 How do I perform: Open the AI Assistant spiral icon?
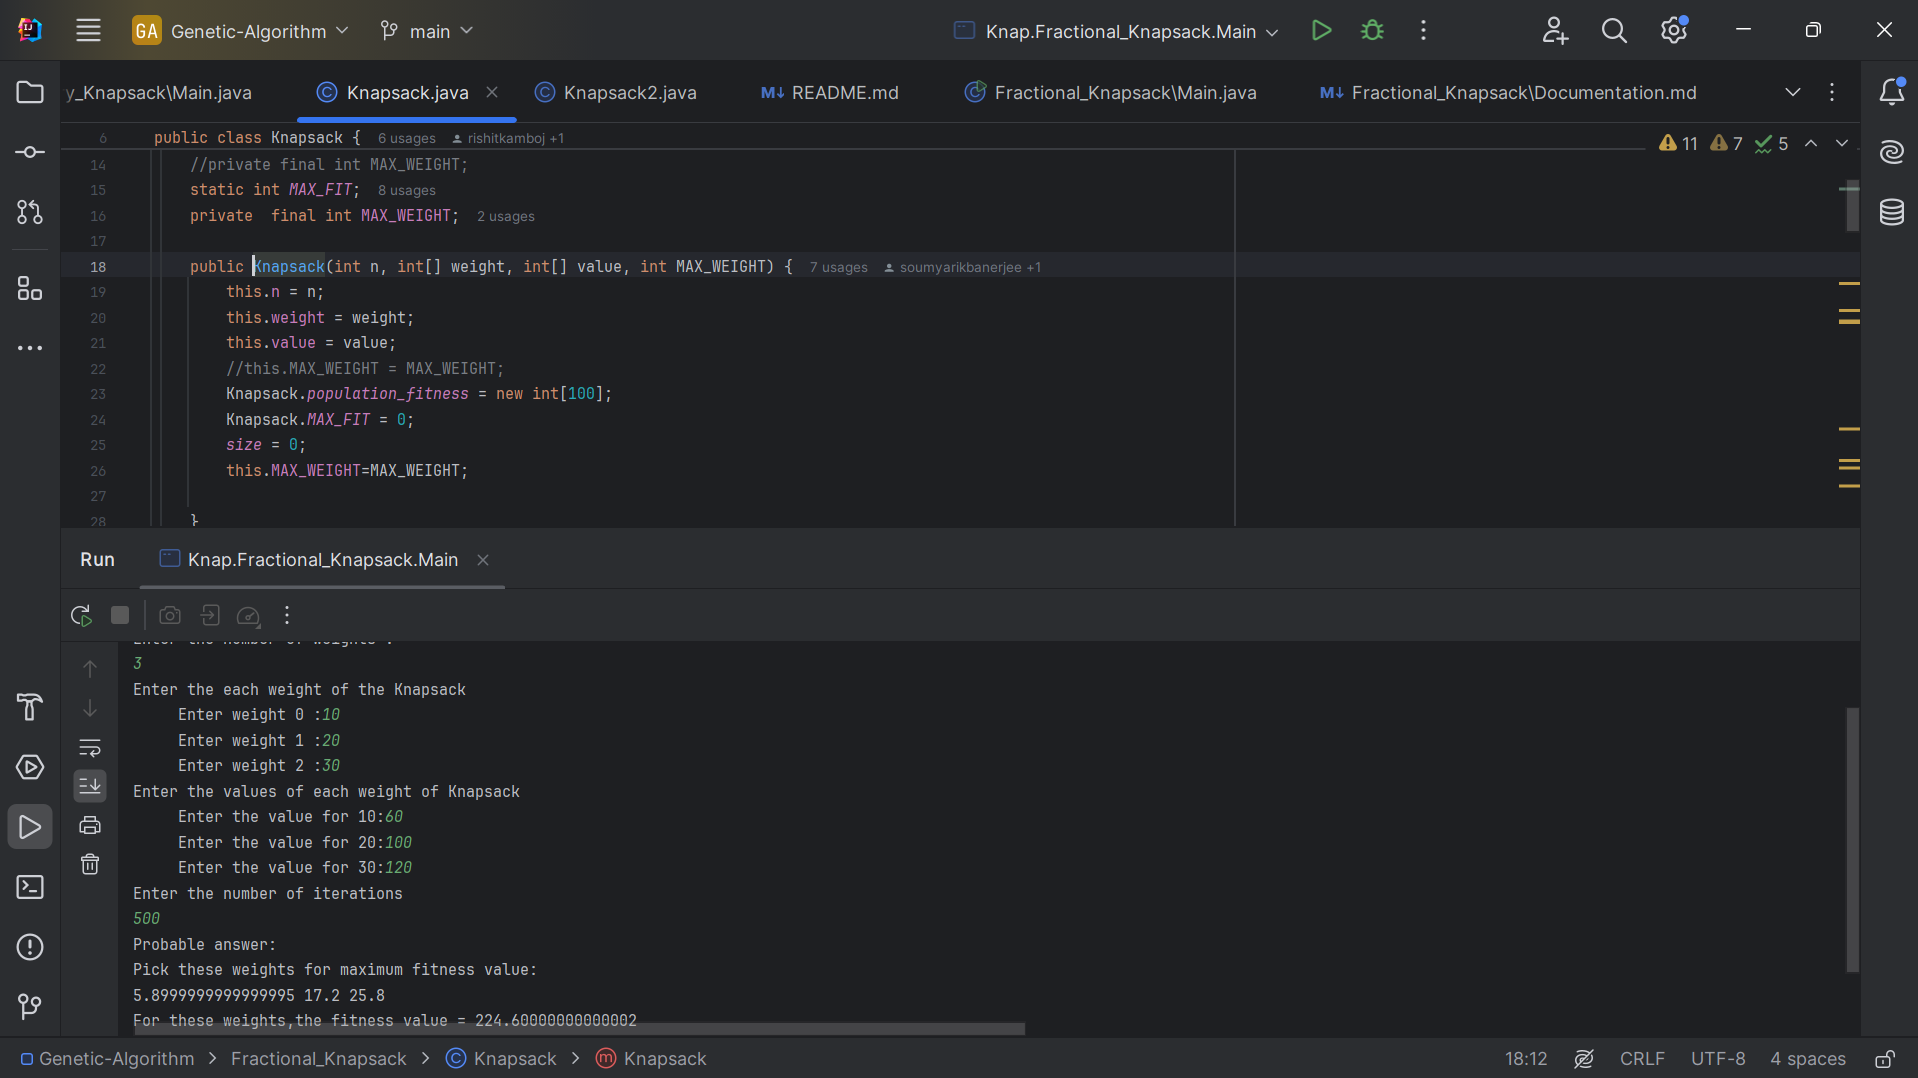coord(1891,152)
